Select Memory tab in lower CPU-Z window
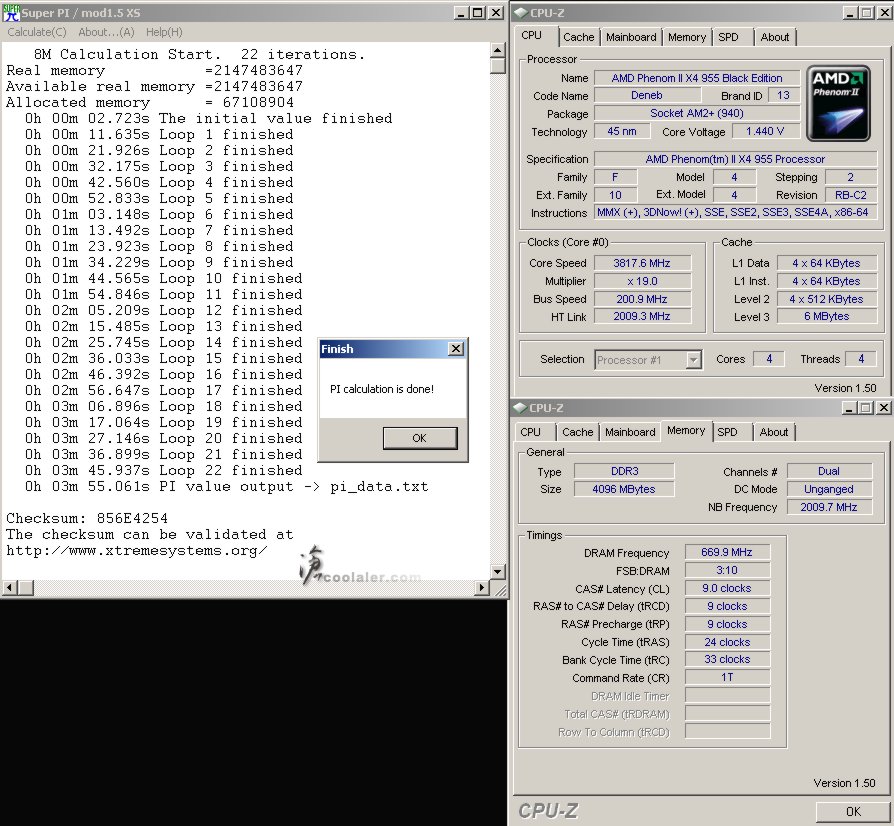Screen dimensions: 894x826 [x=686, y=430]
